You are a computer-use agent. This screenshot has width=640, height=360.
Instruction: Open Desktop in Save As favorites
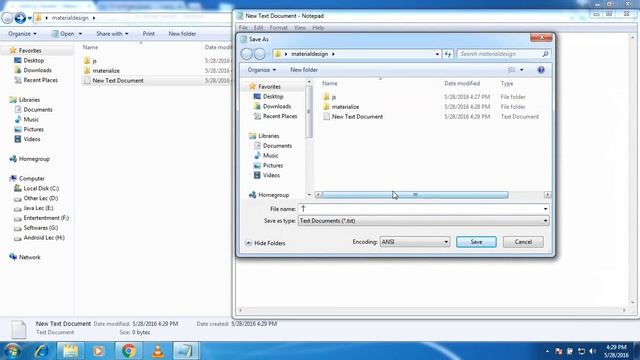tap(273, 96)
